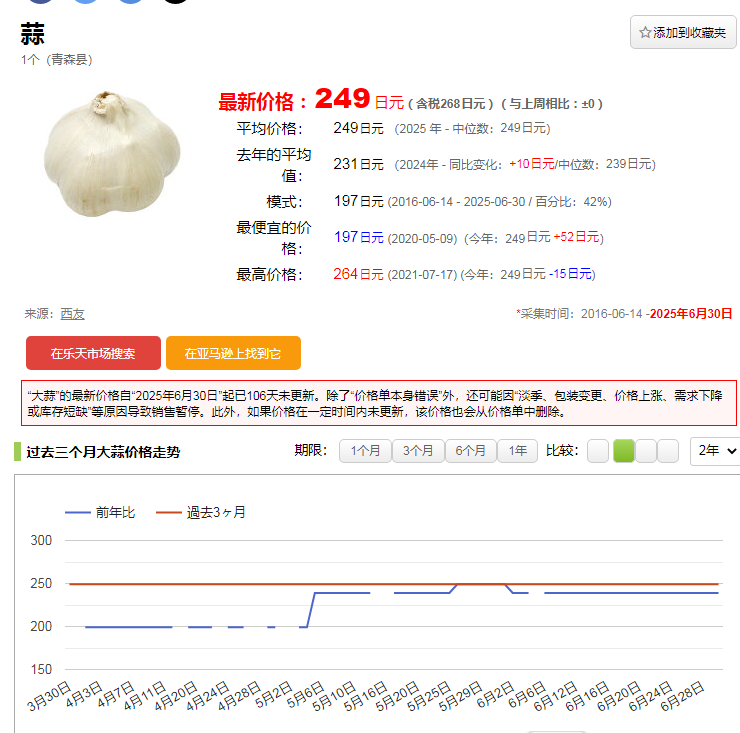Click the 百分比 42% text
This screenshot has height=733, width=740.
click(x=573, y=202)
